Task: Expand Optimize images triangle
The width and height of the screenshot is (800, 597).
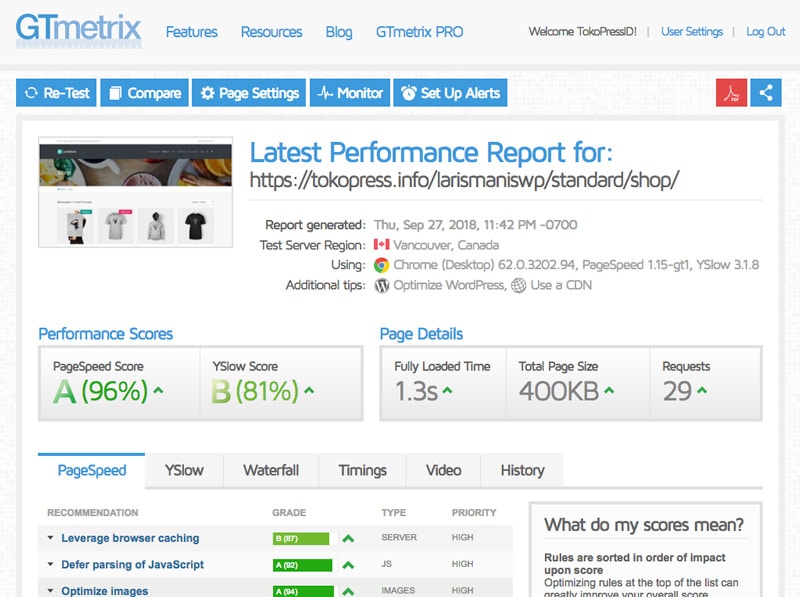Action: point(50,591)
